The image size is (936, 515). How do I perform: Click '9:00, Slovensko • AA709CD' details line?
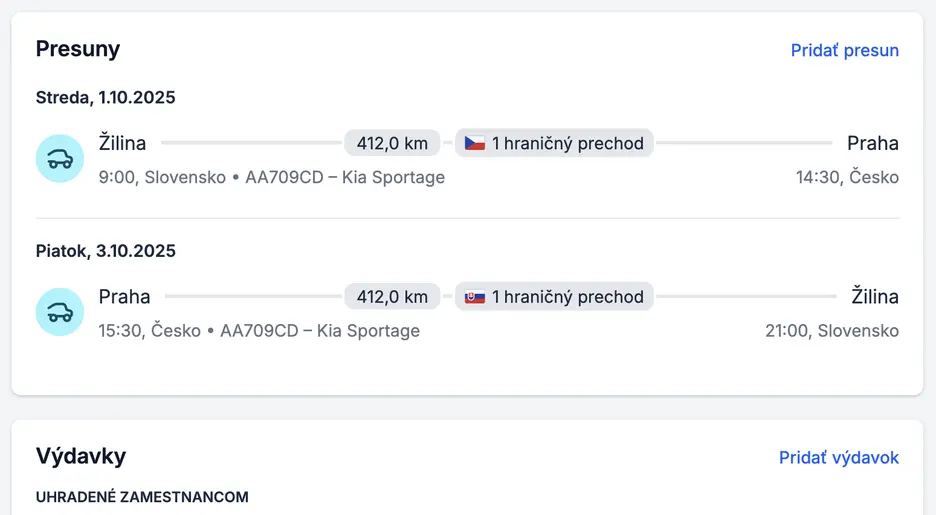271,177
